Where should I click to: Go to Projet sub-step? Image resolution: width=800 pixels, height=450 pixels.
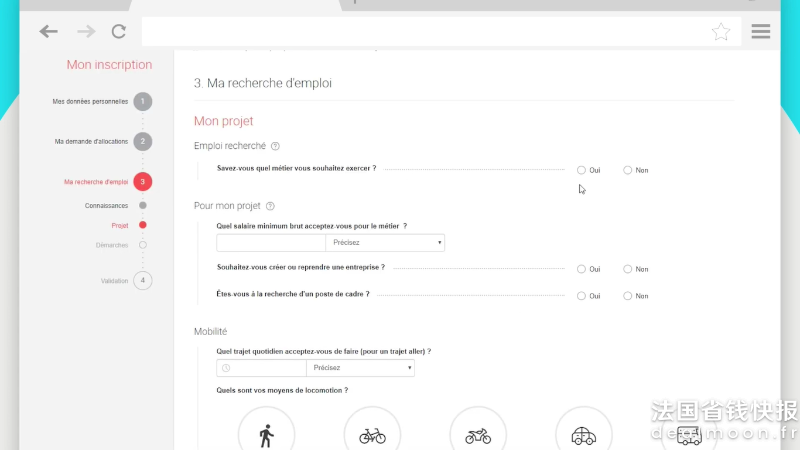point(120,226)
